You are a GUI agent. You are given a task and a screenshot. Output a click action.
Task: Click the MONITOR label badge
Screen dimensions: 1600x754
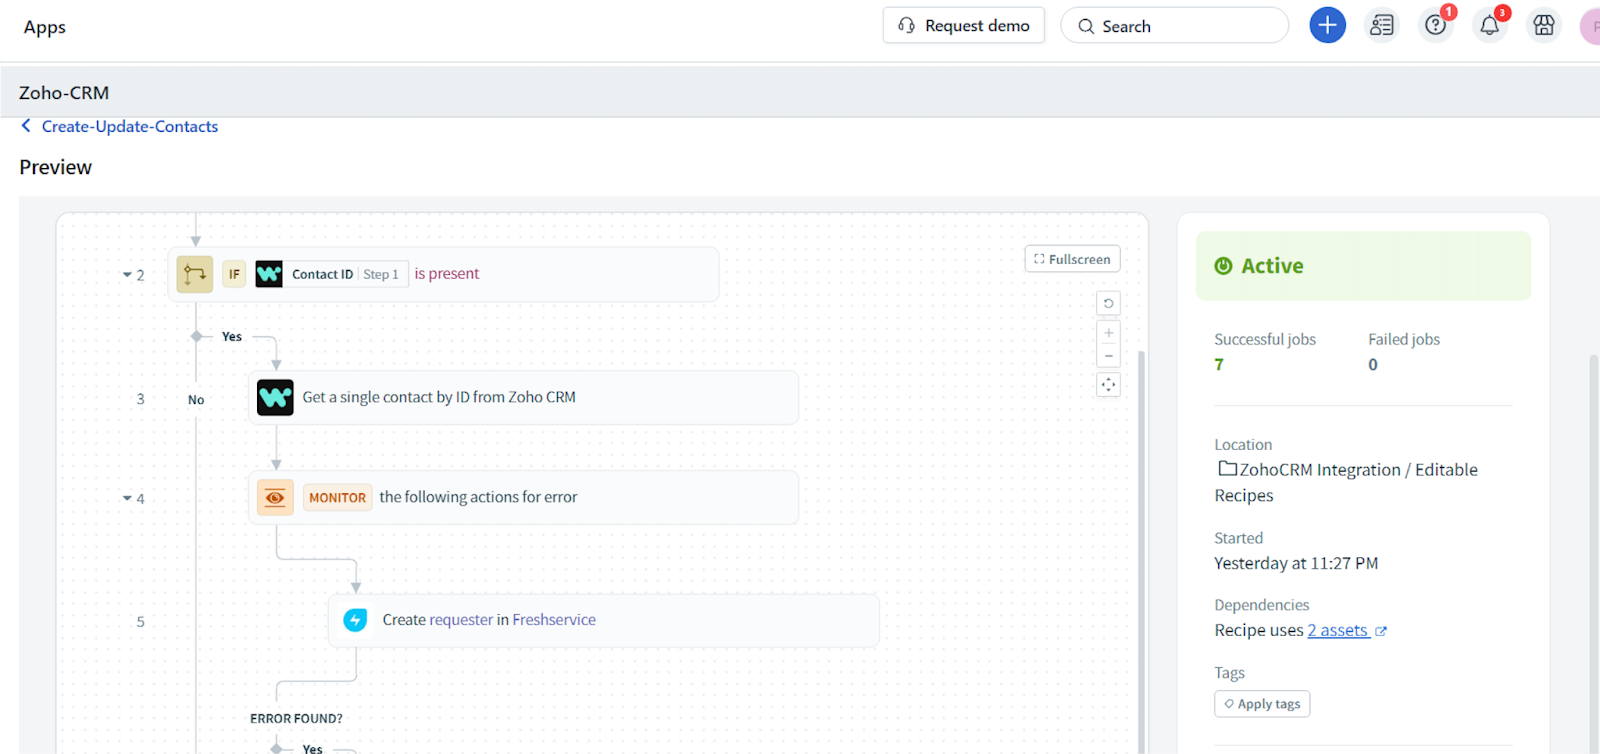[x=337, y=497]
